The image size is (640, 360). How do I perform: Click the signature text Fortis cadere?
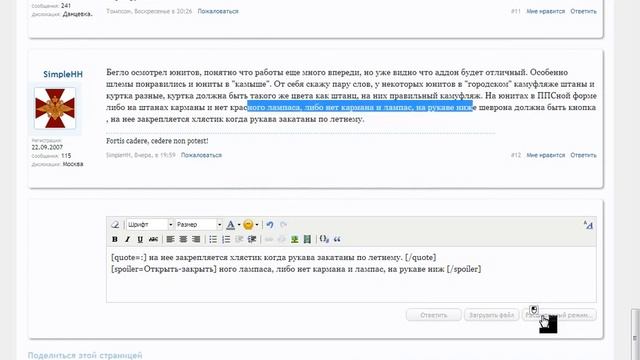click(157, 141)
